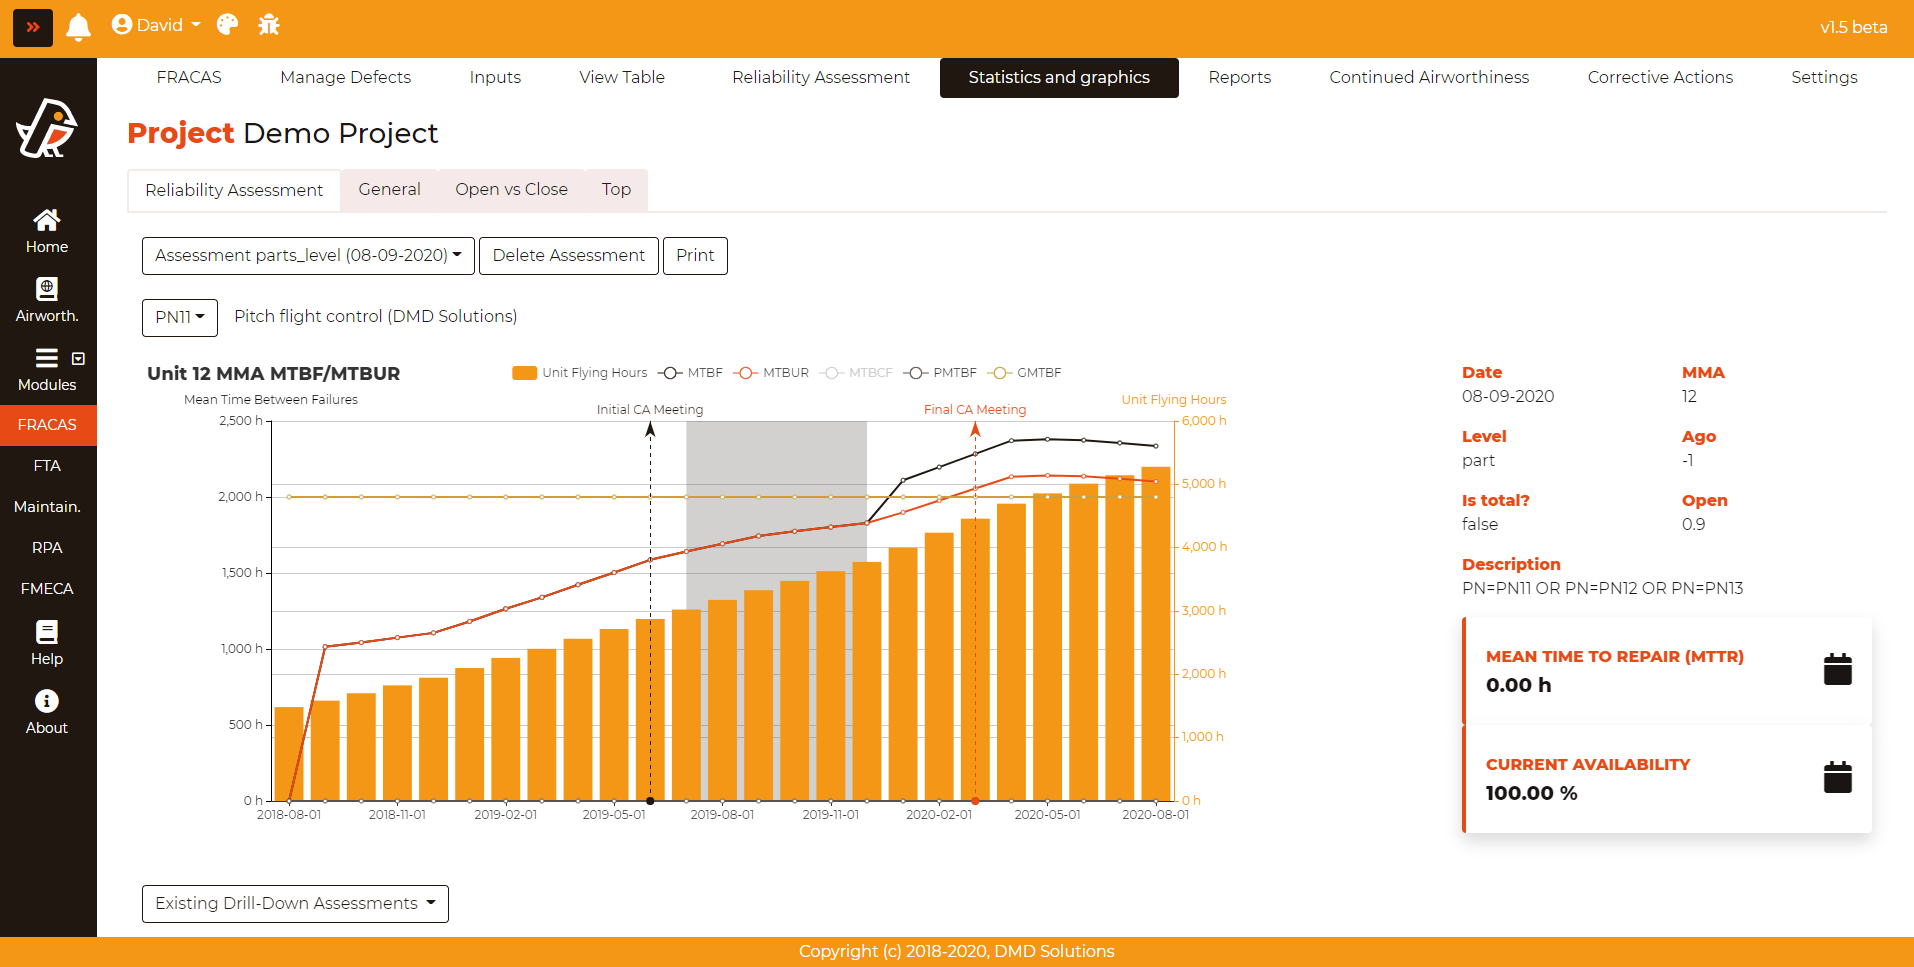Click the bug report icon
This screenshot has width=1914, height=967.
point(269,25)
